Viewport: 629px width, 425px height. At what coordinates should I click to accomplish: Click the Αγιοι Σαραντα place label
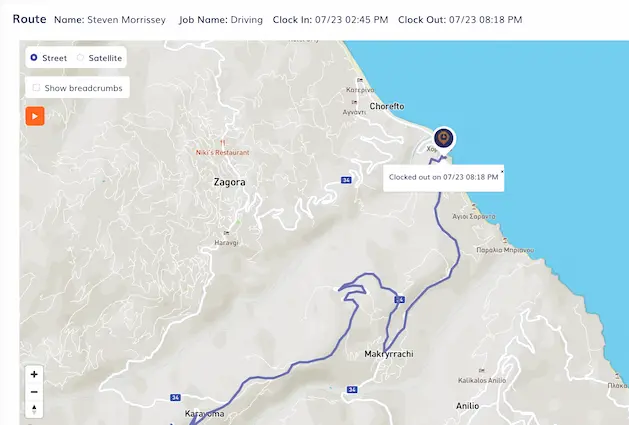[474, 216]
